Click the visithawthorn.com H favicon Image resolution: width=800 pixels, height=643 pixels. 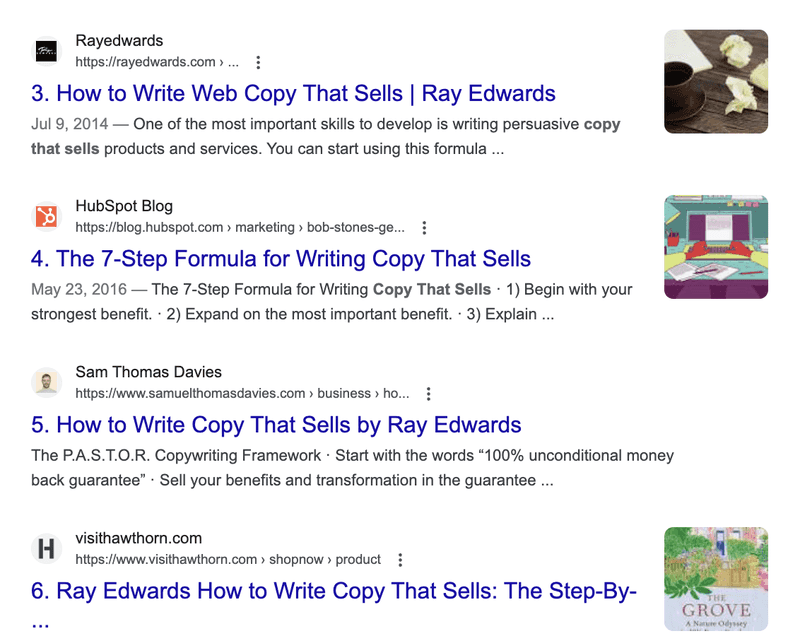(x=46, y=549)
